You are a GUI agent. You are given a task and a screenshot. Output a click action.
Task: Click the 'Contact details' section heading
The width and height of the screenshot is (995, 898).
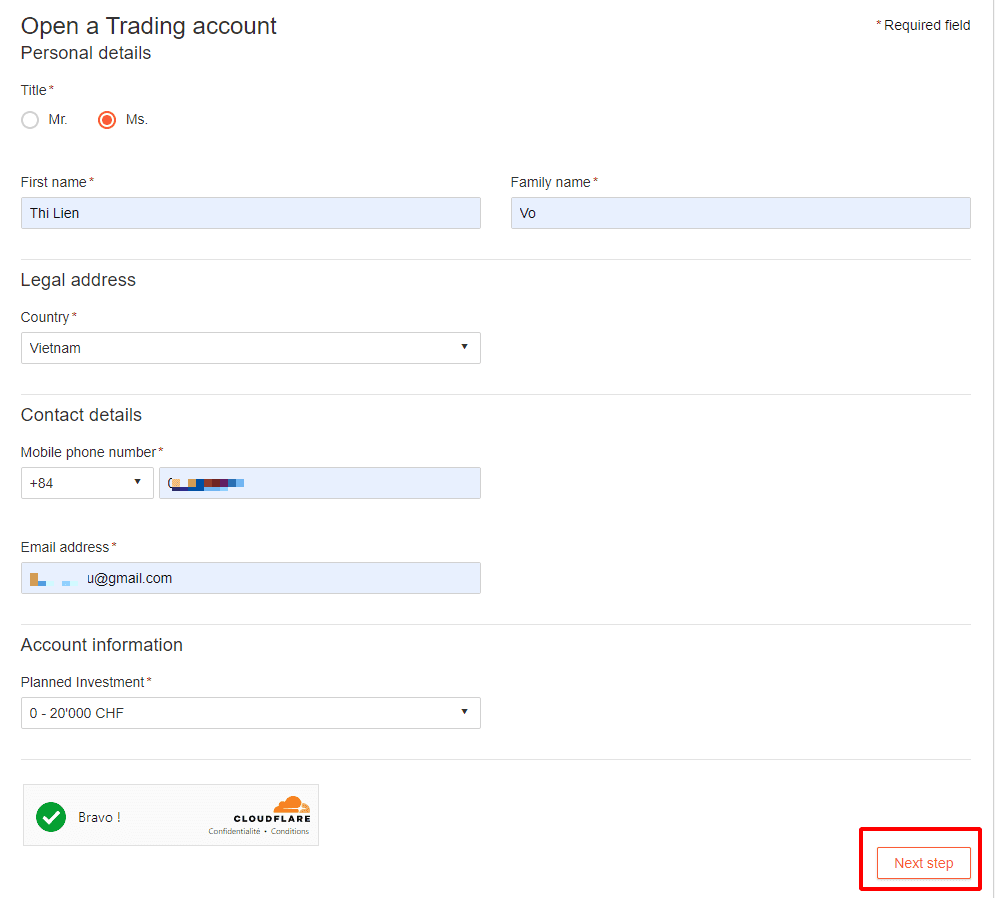pyautogui.click(x=81, y=415)
